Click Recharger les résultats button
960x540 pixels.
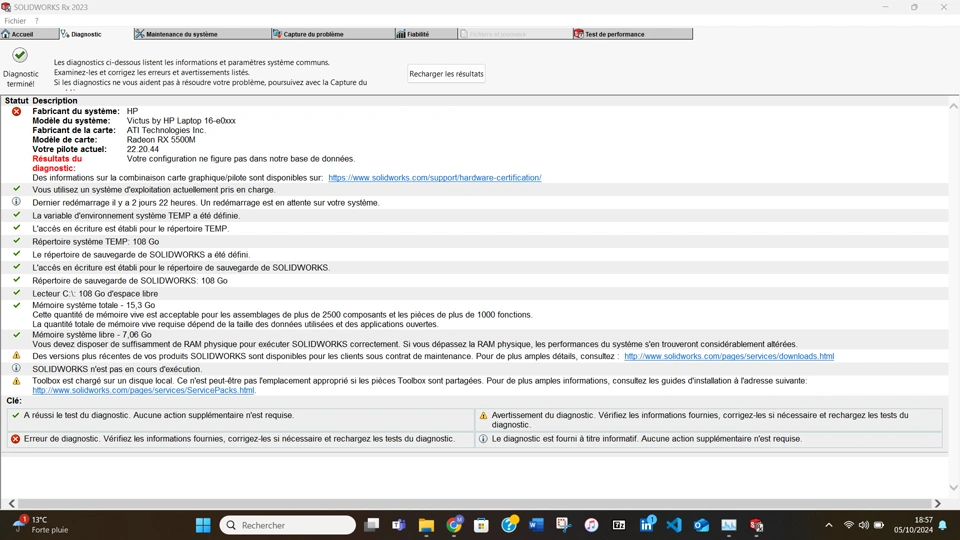(x=446, y=74)
